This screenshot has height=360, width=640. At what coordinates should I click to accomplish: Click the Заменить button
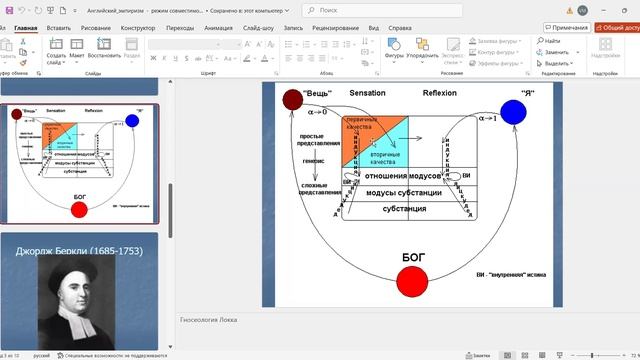coord(553,52)
